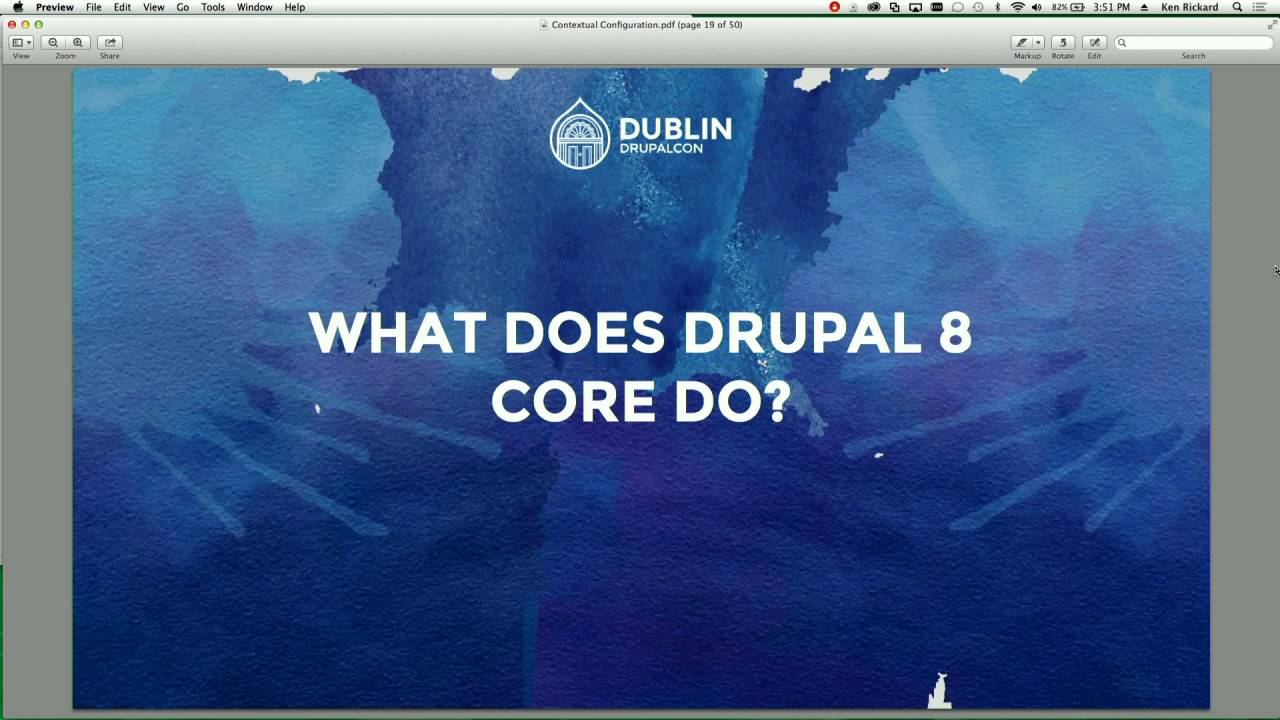Open the Go menu
Image resolution: width=1280 pixels, height=720 pixels.
[183, 7]
